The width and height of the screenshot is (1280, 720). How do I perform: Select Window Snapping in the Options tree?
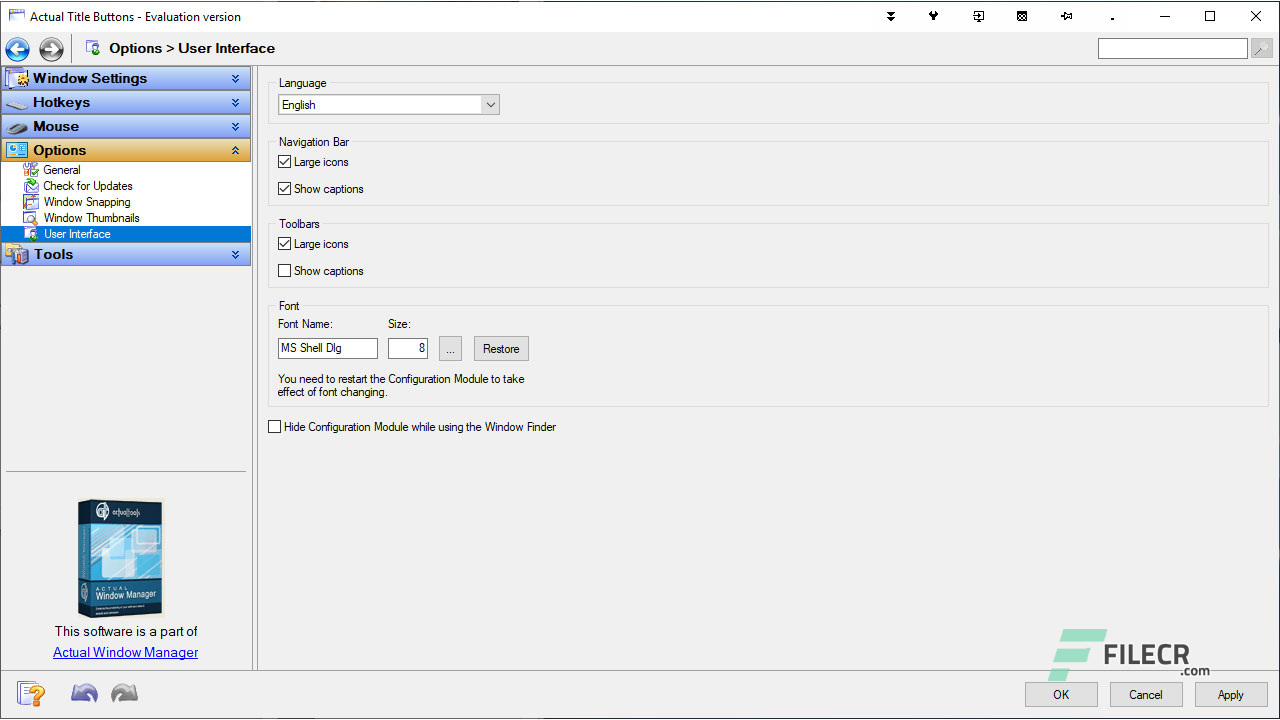pyautogui.click(x=87, y=202)
